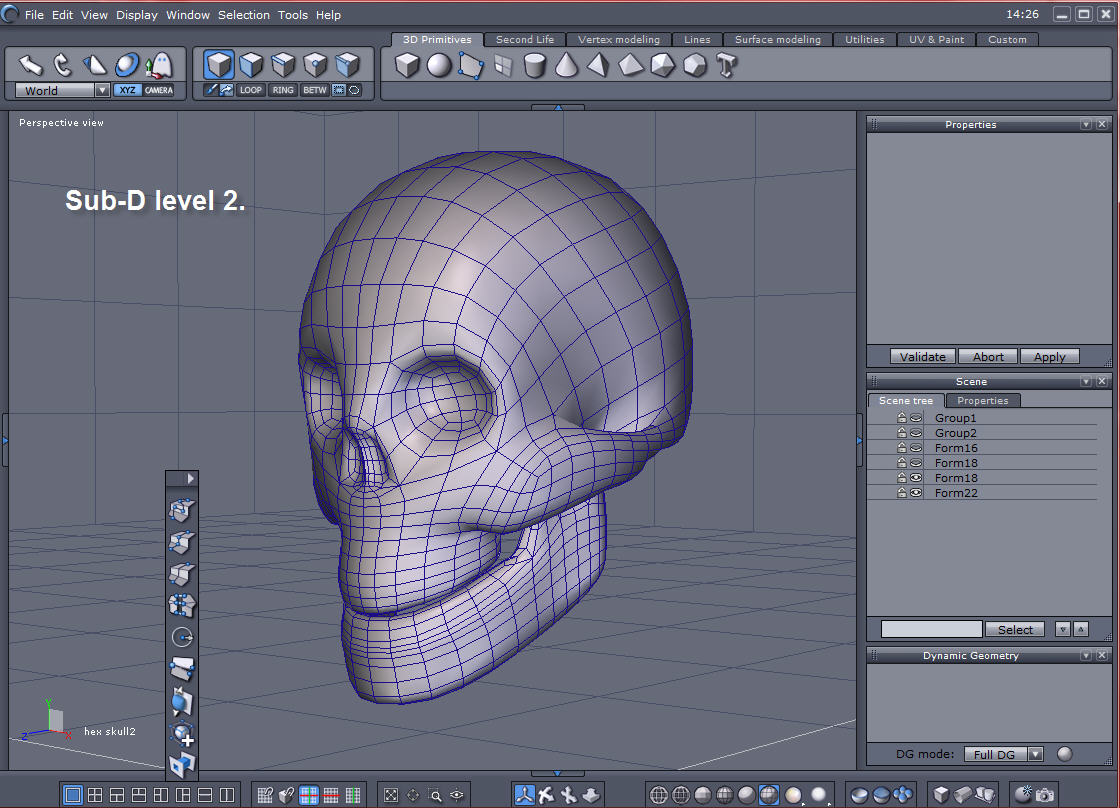Open the Tools menu
The width and height of the screenshot is (1120, 808).
pyautogui.click(x=293, y=14)
